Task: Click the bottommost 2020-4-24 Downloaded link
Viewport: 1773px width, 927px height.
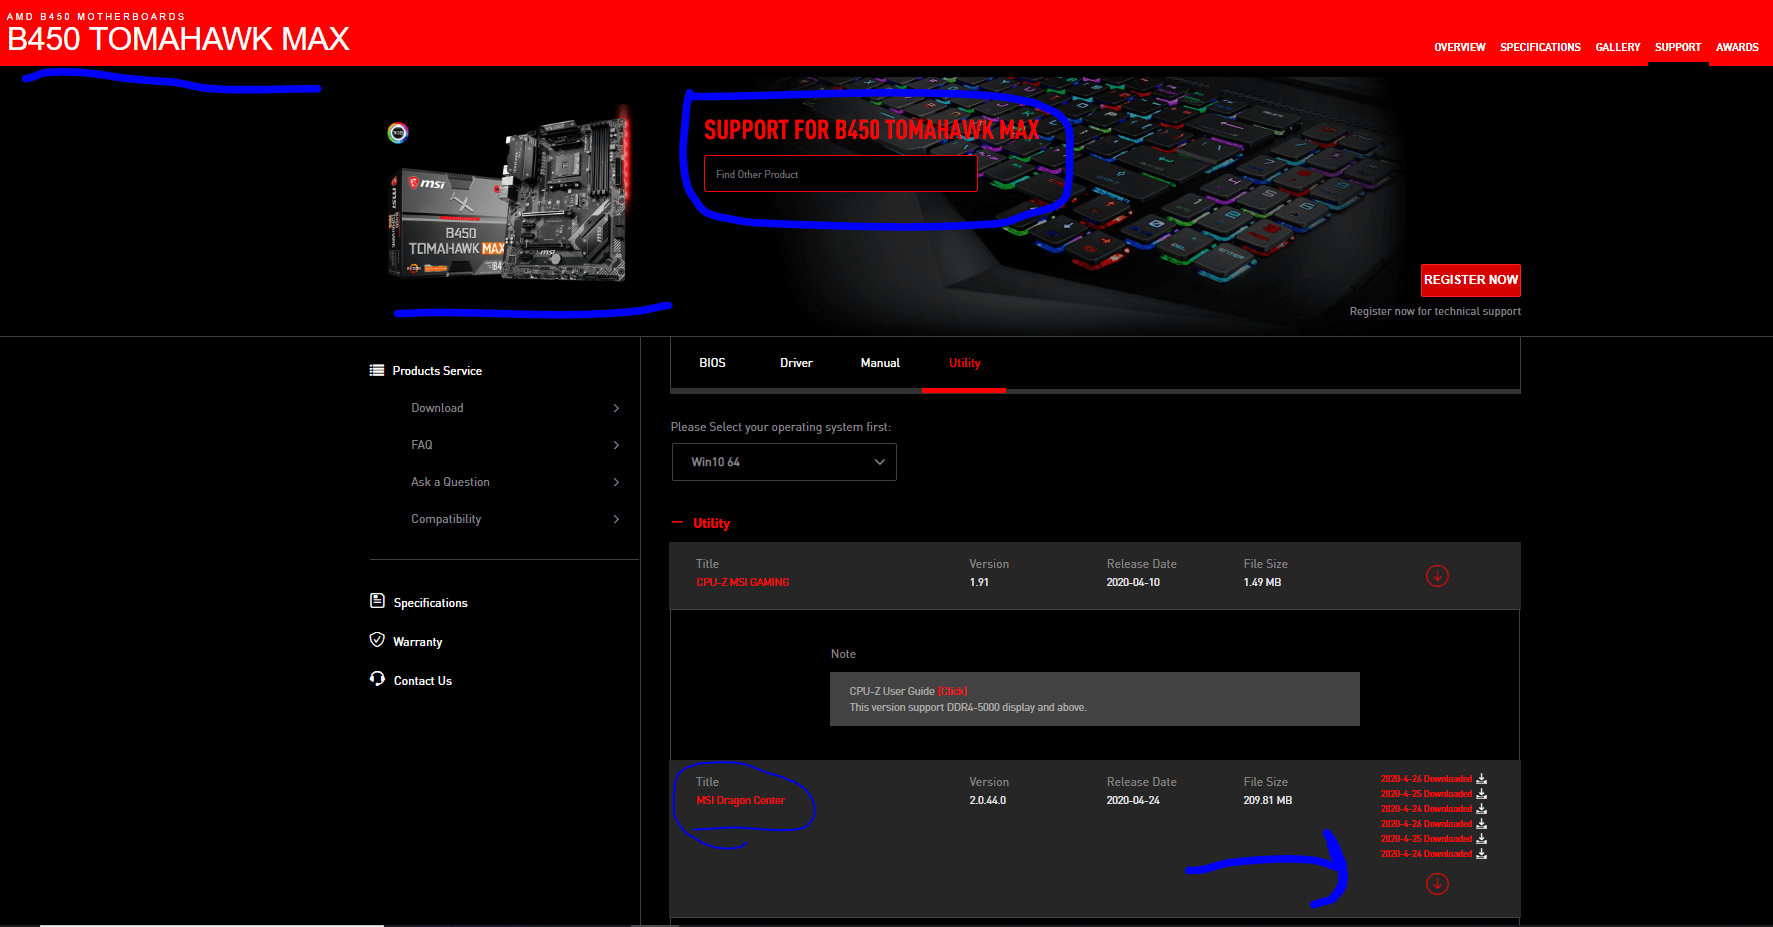Action: click(1426, 854)
